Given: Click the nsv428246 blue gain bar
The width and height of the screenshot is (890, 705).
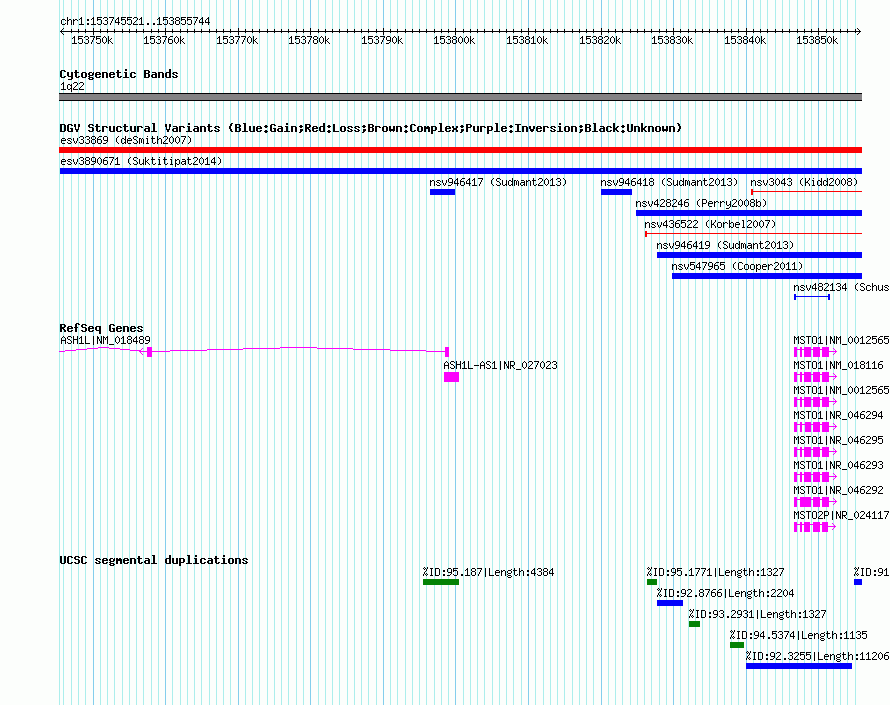Looking at the screenshot, I should click(x=749, y=213).
